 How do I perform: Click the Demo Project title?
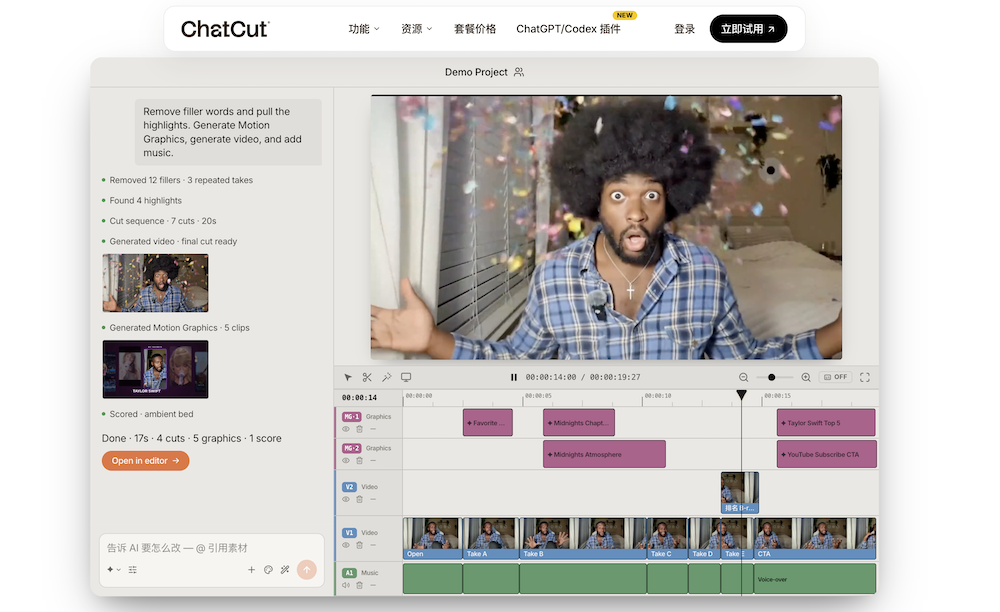pos(476,72)
